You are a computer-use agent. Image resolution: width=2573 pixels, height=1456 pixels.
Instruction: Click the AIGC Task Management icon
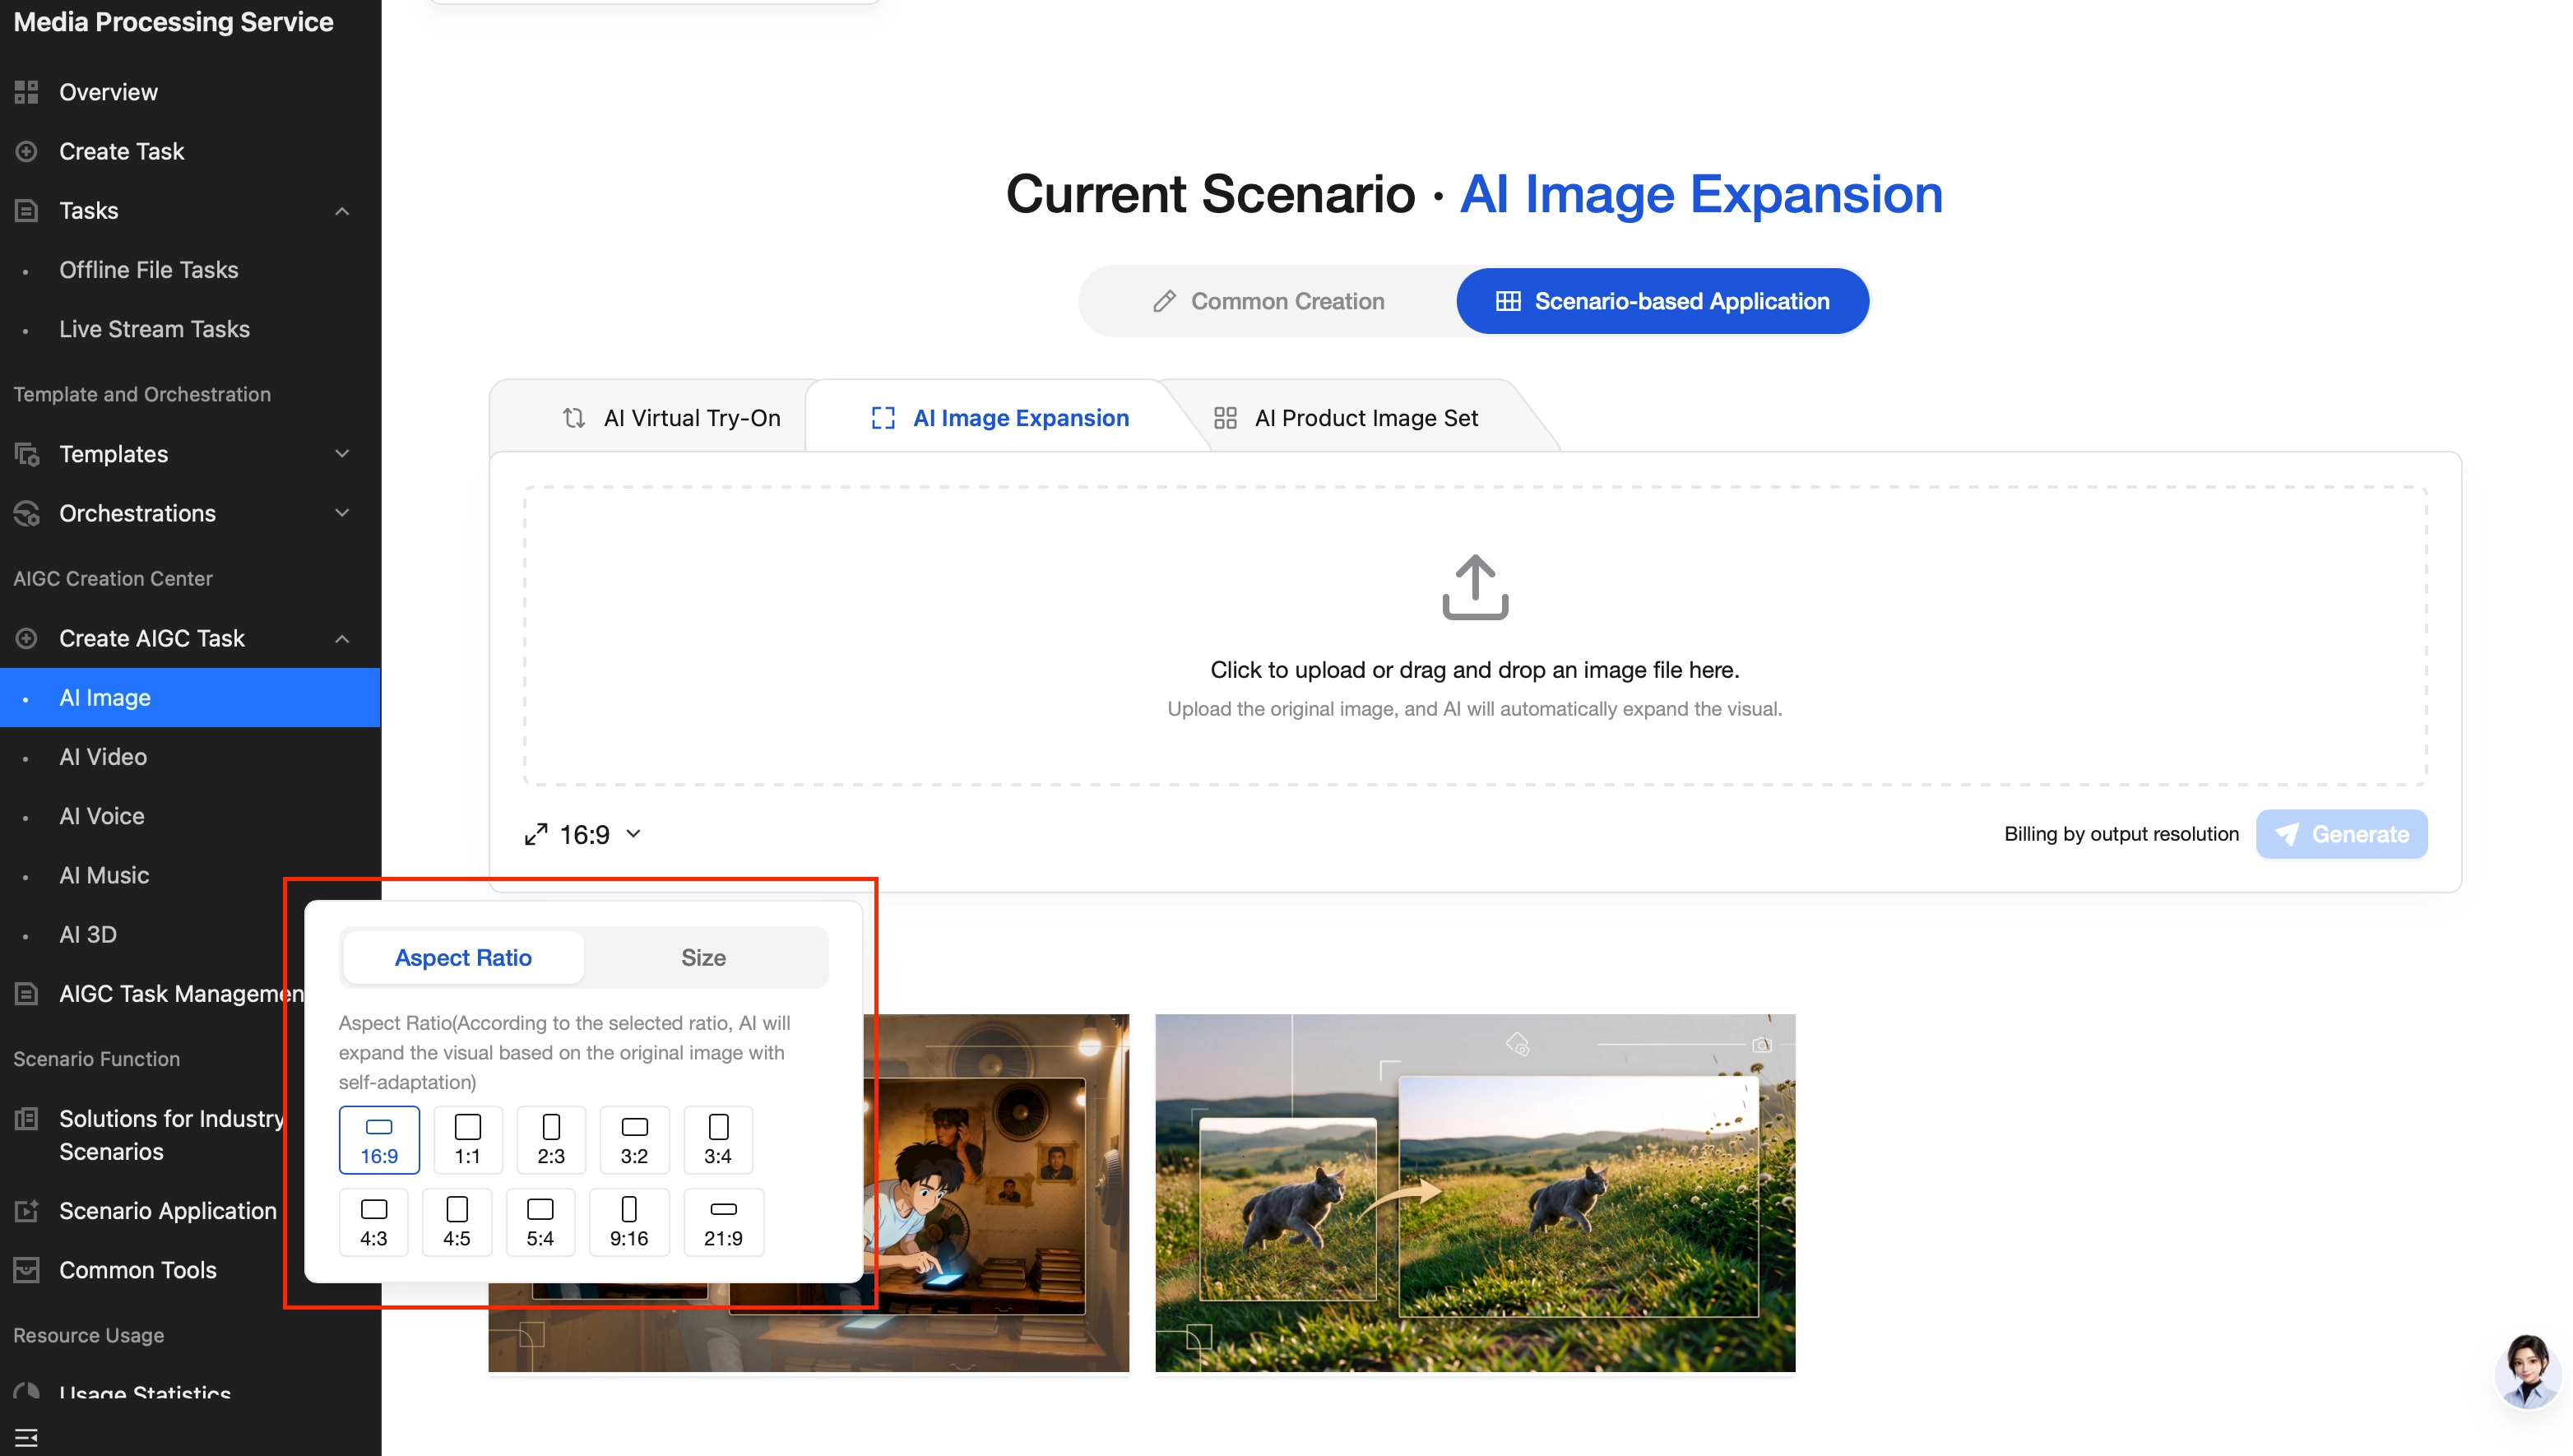tap(26, 993)
